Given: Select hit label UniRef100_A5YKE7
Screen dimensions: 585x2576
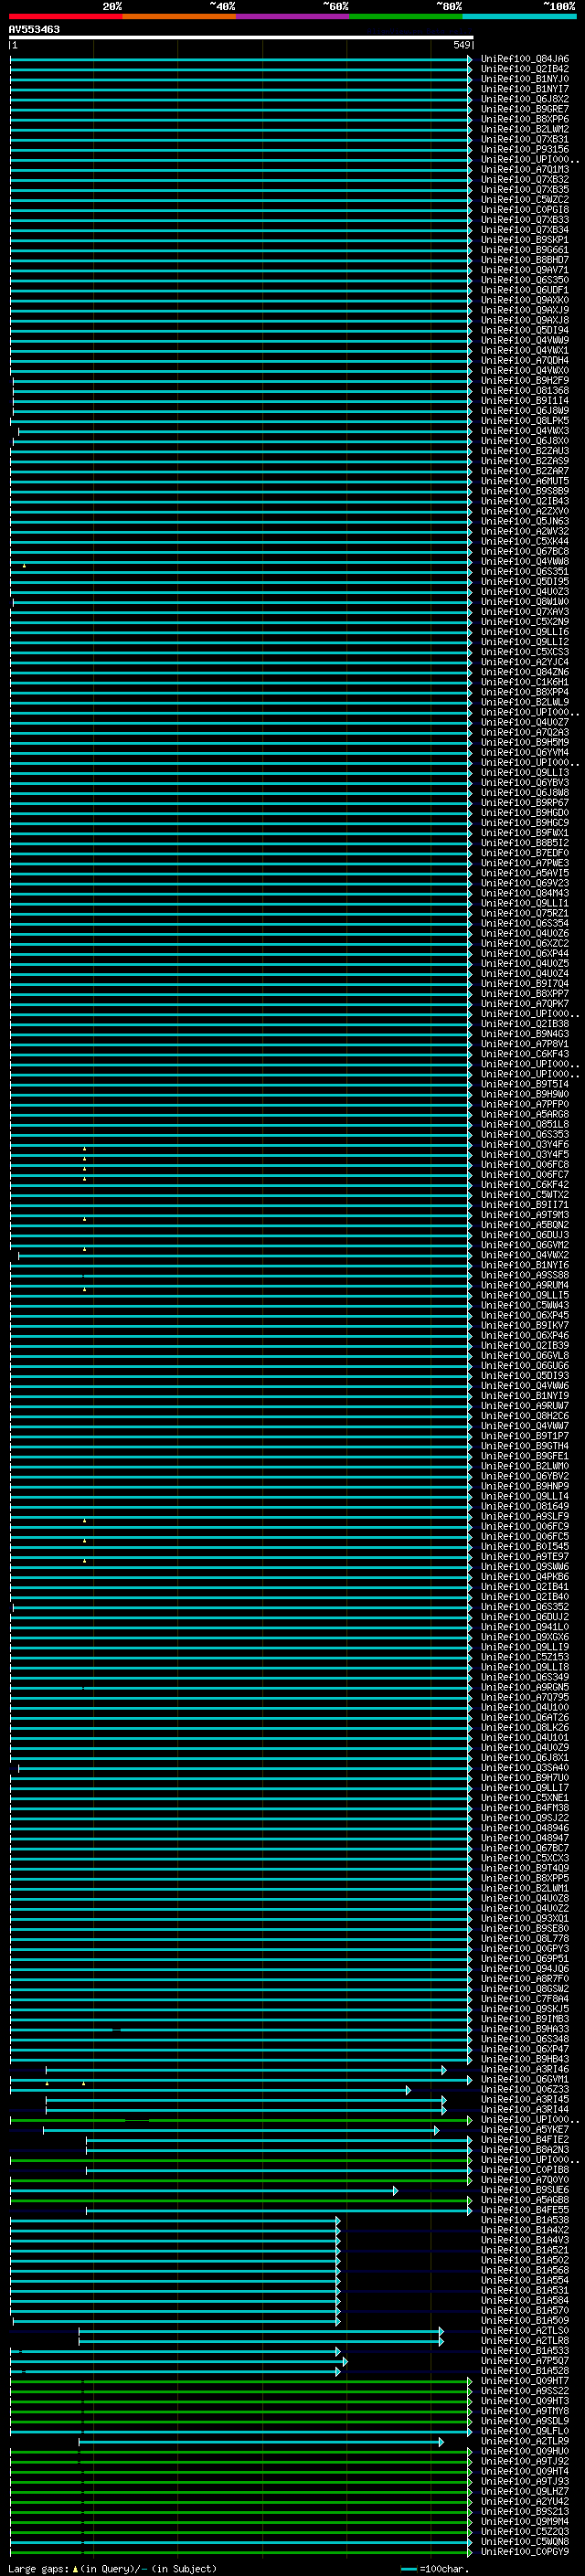Looking at the screenshot, I should coord(525,2130).
